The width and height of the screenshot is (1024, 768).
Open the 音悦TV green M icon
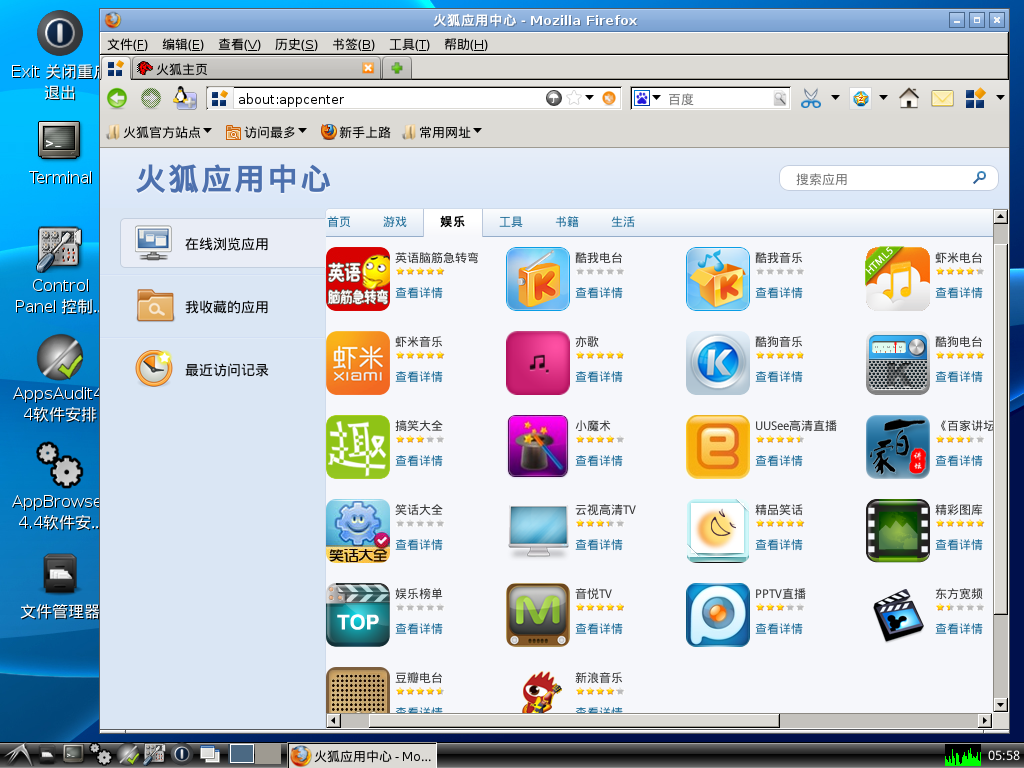[537, 615]
